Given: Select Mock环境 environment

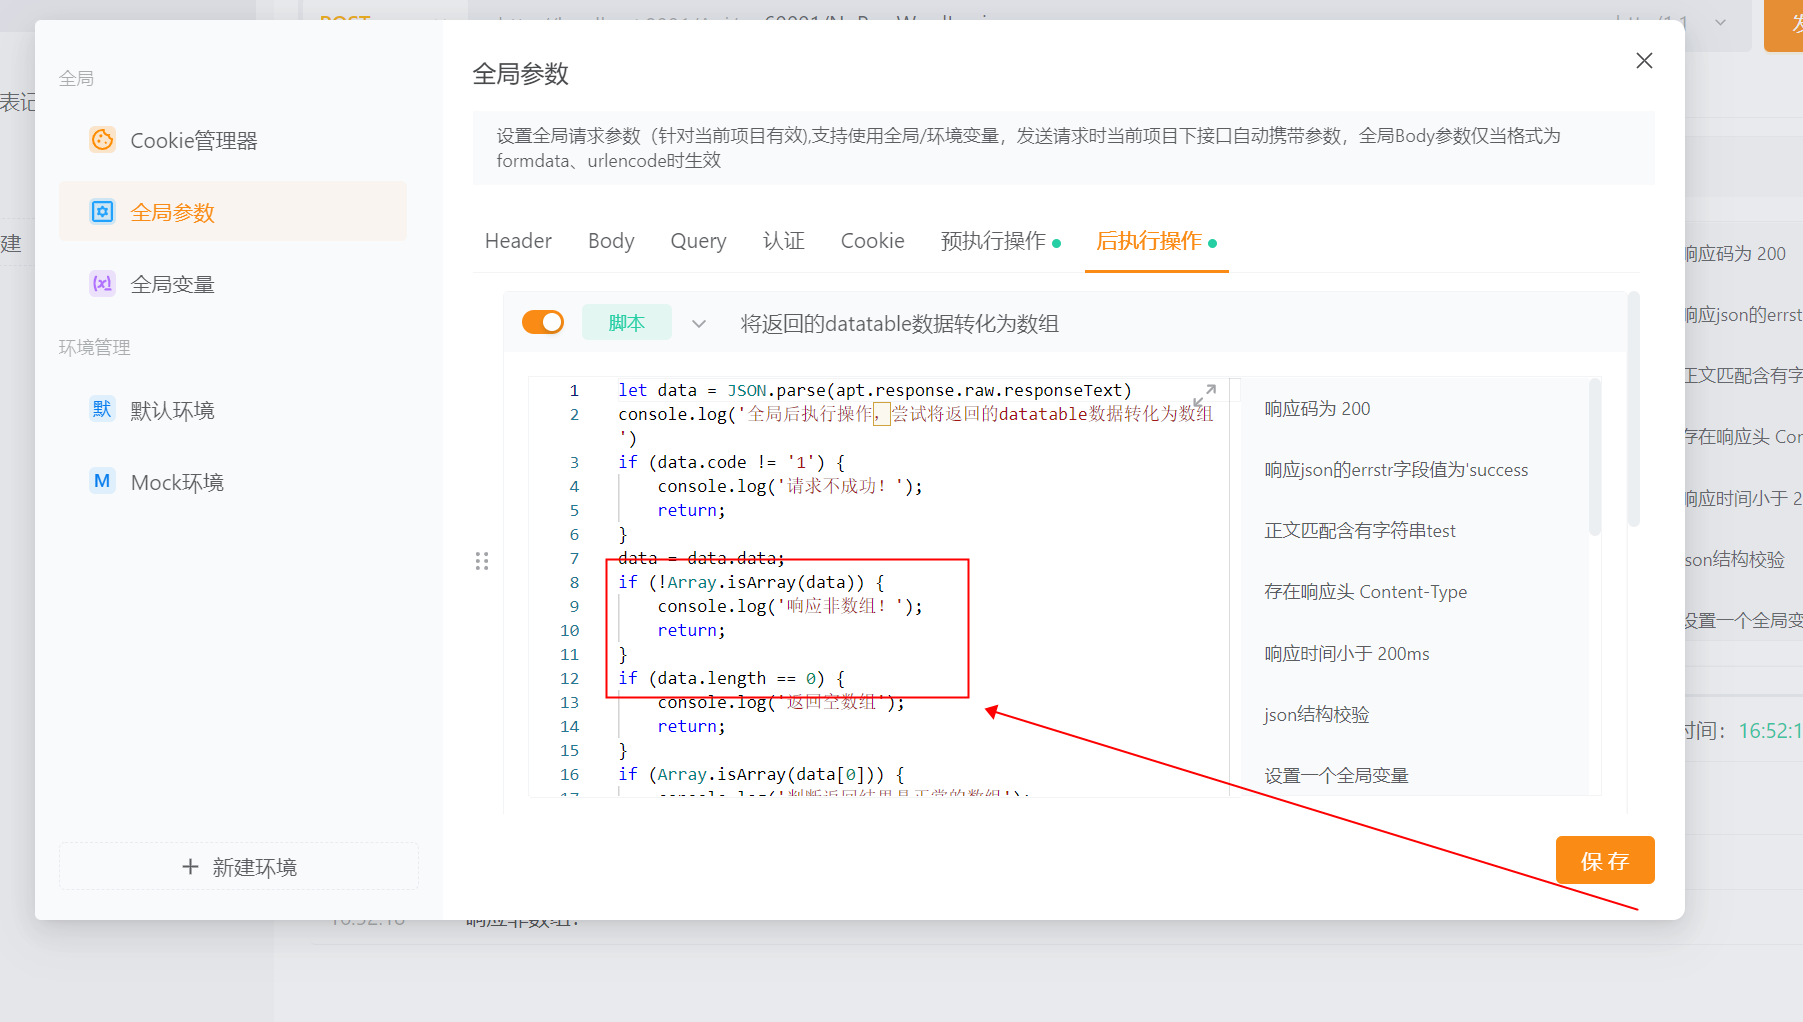Looking at the screenshot, I should [x=233, y=482].
